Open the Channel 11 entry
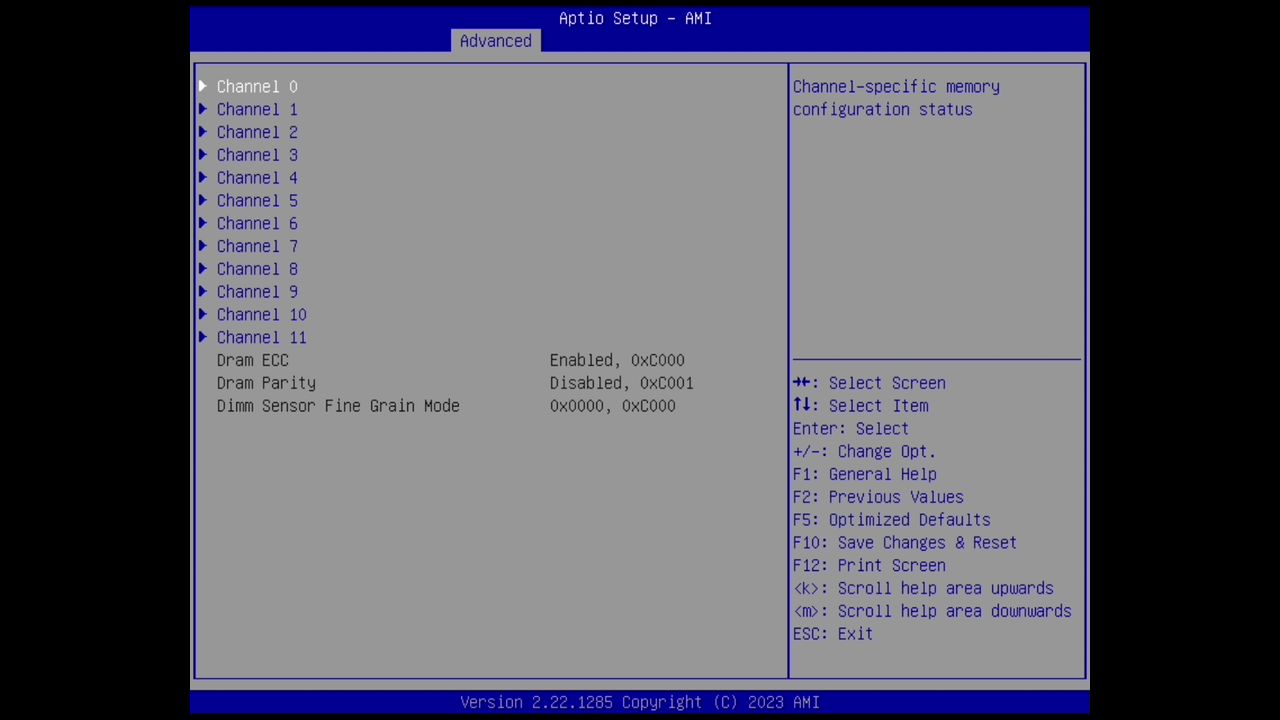The width and height of the screenshot is (1280, 720). (x=262, y=338)
